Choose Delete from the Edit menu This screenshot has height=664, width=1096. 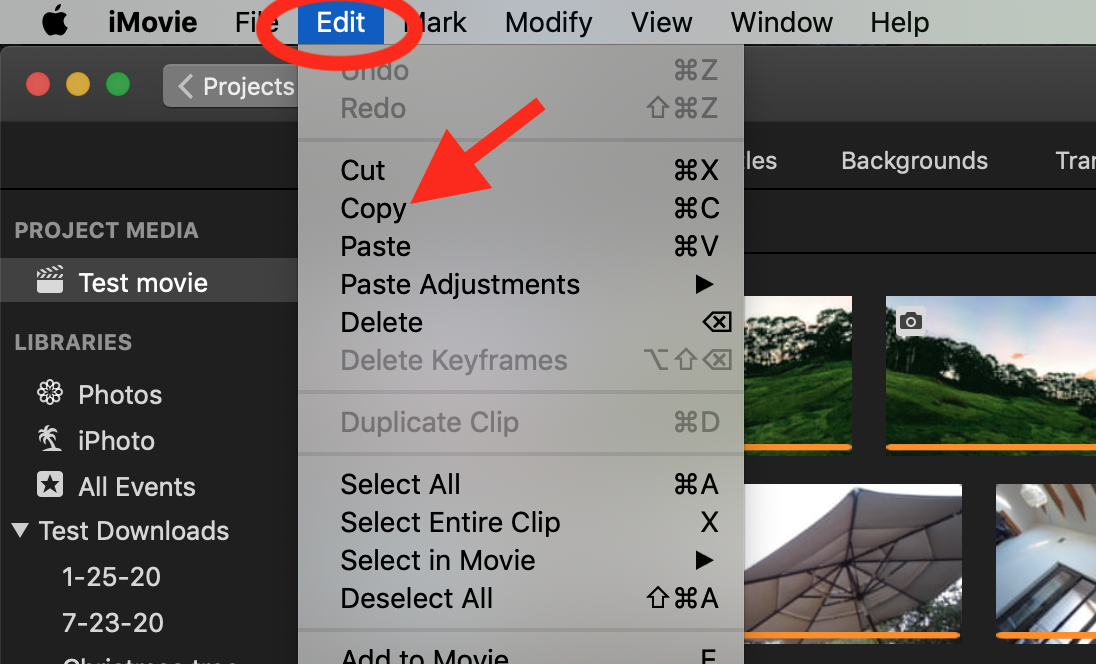tap(381, 323)
